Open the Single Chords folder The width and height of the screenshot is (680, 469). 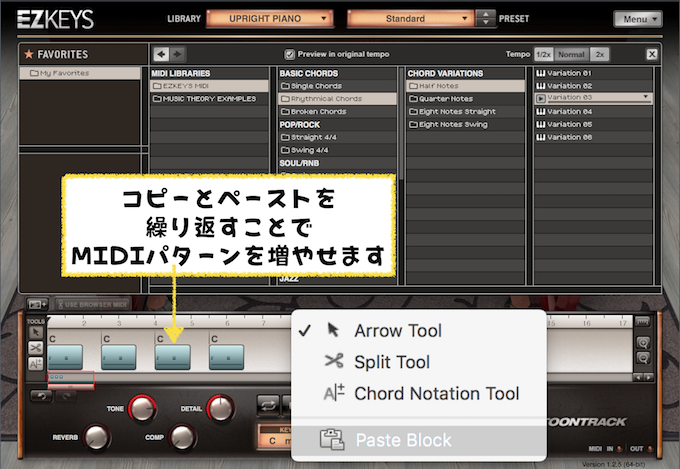[337, 86]
